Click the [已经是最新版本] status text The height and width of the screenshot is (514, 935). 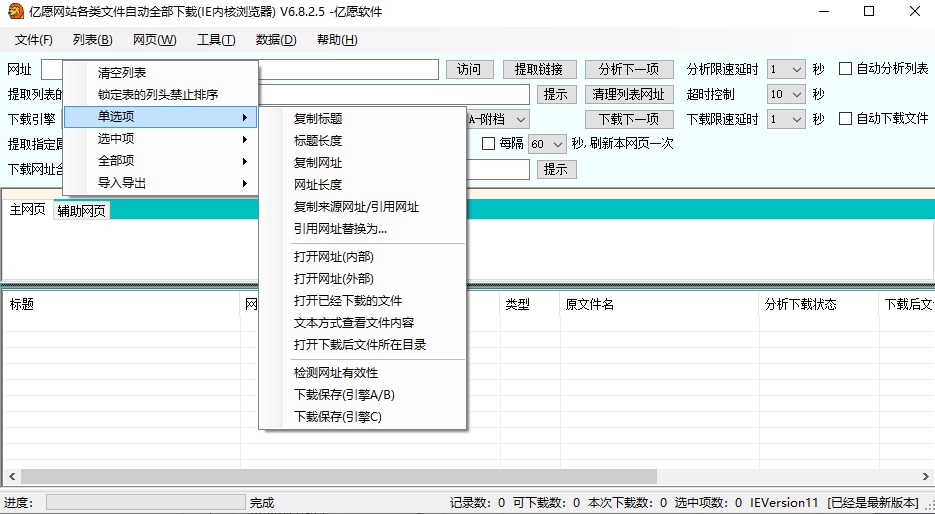pyautogui.click(x=873, y=503)
